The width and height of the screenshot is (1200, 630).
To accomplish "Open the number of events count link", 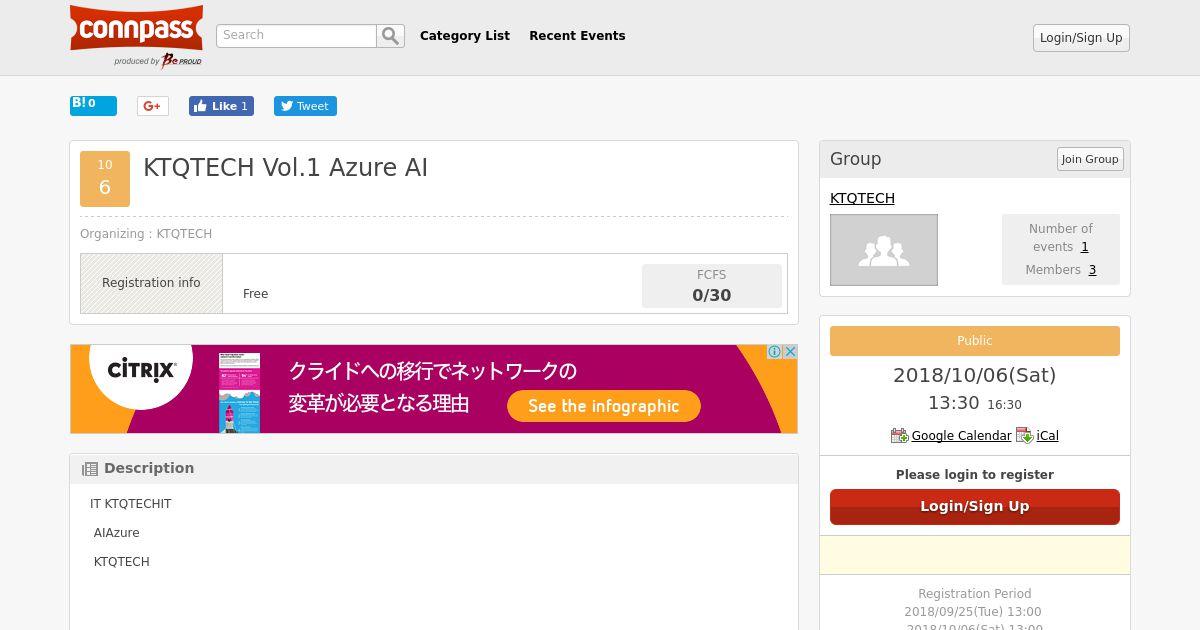I will 1084,247.
